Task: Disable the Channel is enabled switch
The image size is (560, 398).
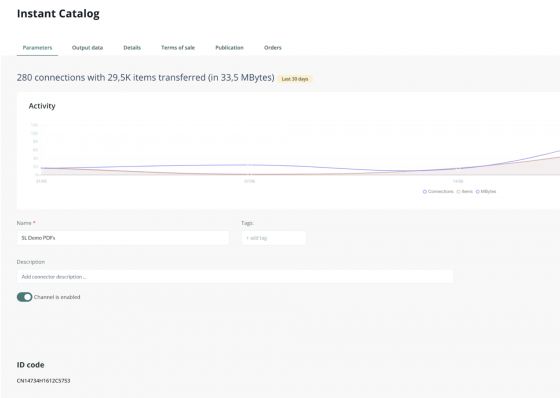Action: tap(24, 297)
